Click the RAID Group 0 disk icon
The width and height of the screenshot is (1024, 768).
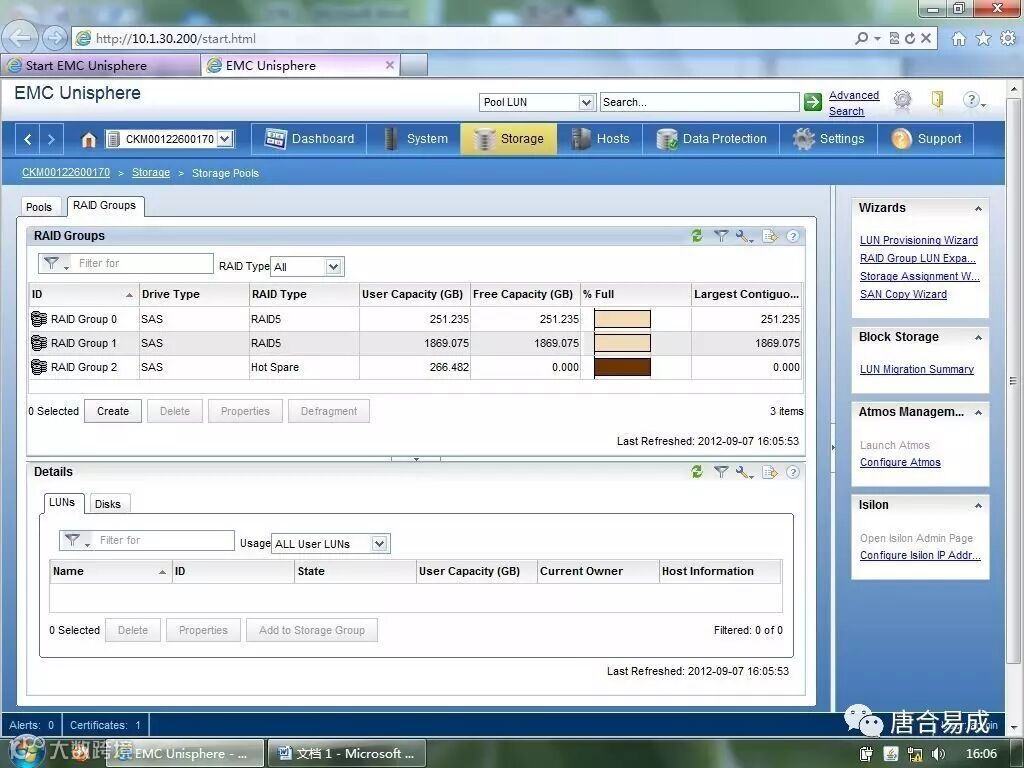click(x=39, y=319)
